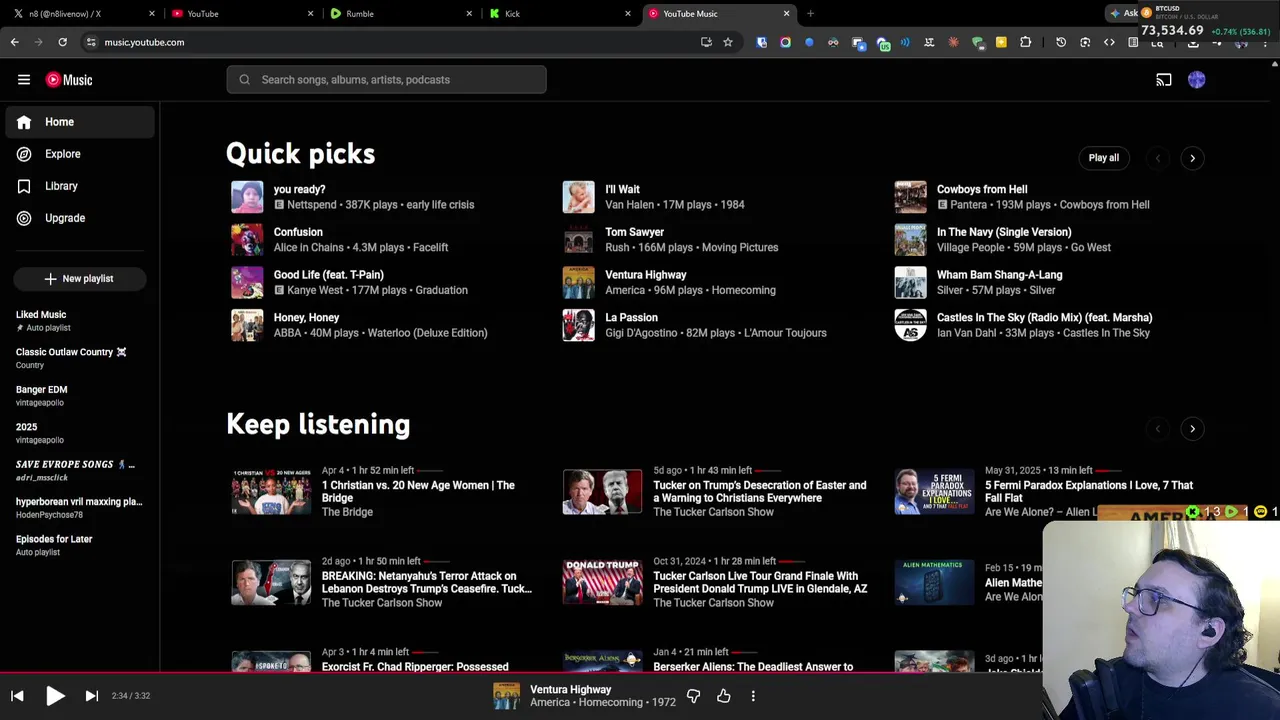Play Good Life thumbnail by Kanye West

click(x=247, y=283)
